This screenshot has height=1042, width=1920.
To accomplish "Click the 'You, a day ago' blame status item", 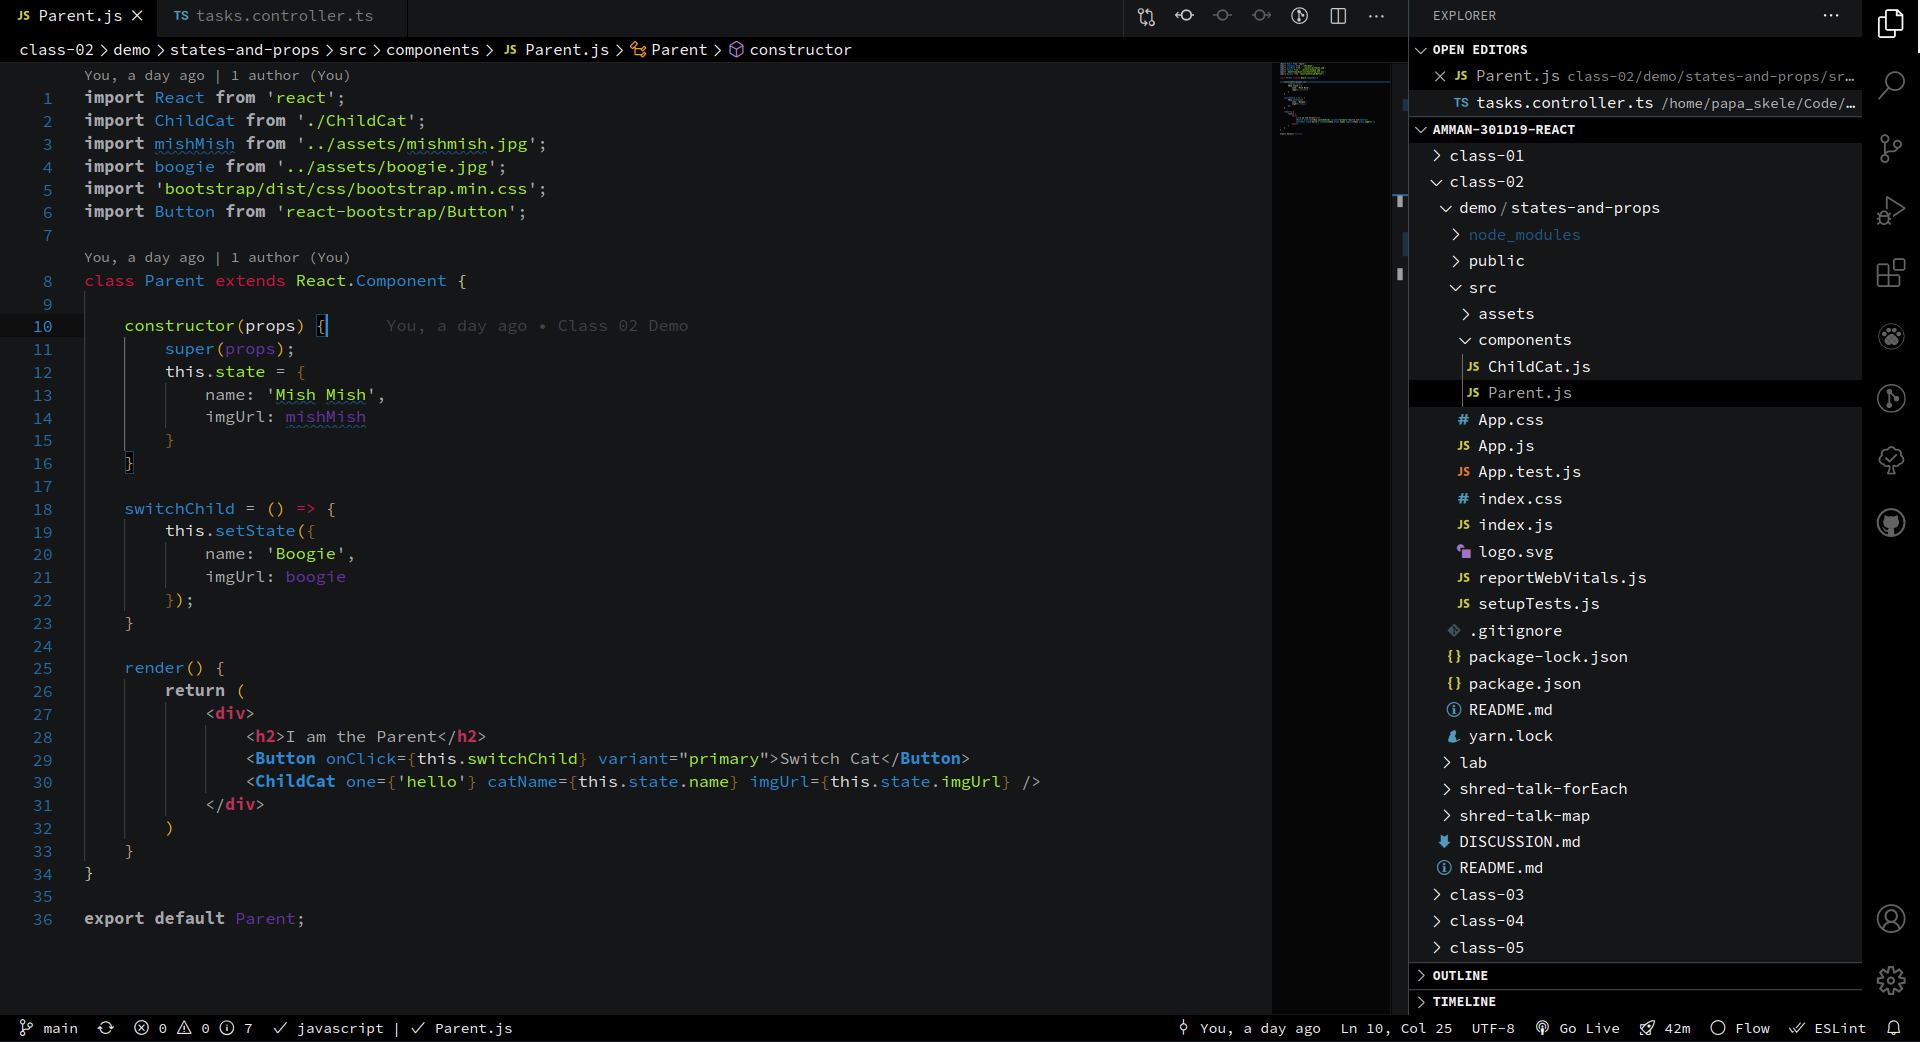I will click(1249, 1028).
